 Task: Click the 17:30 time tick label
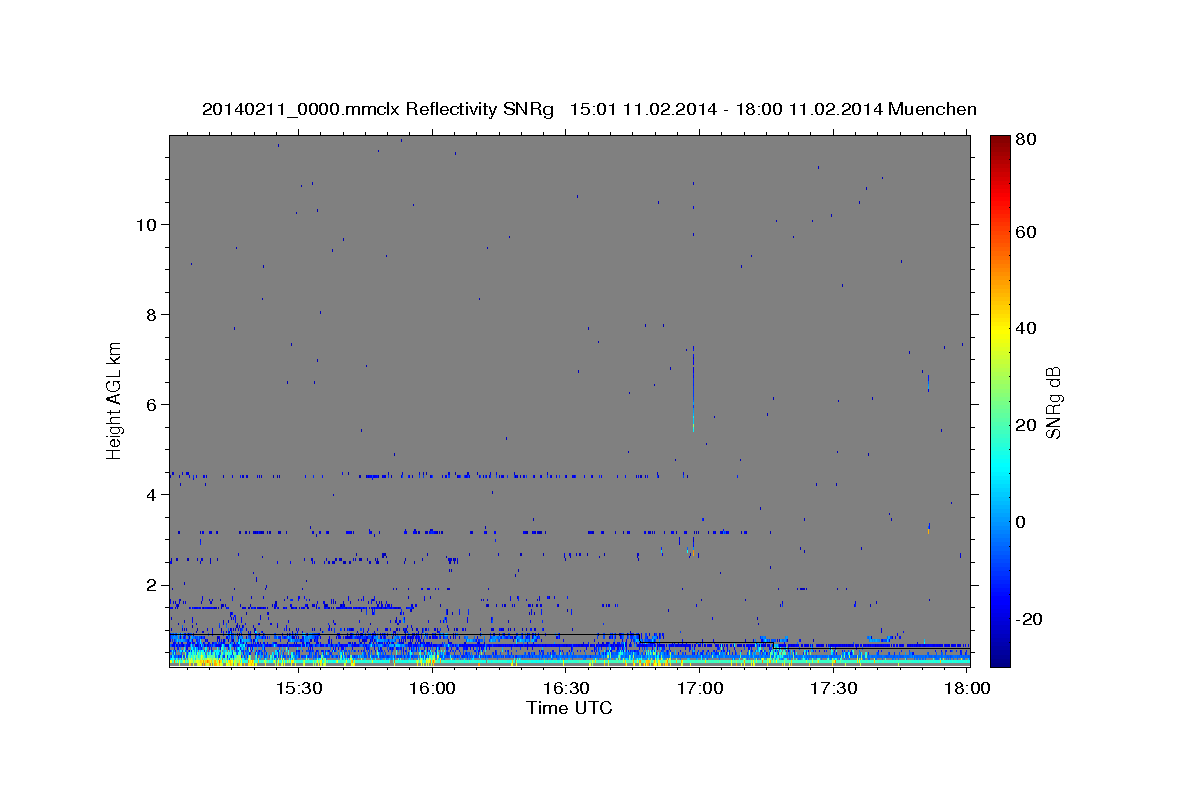834,688
